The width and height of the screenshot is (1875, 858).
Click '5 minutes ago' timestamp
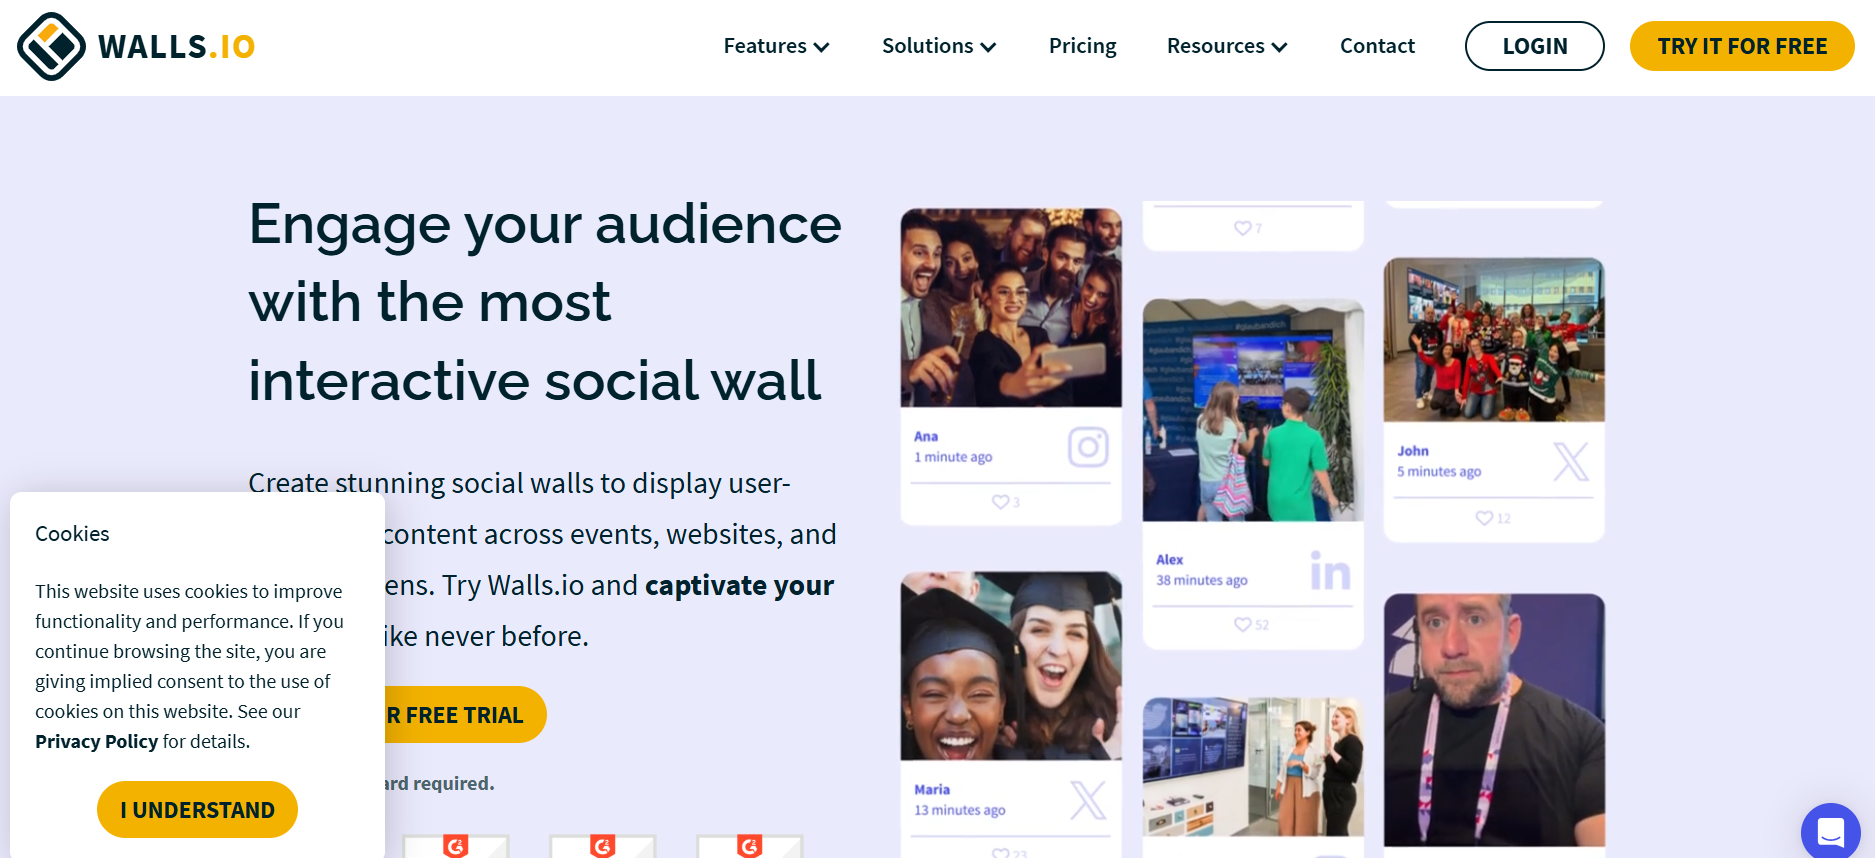click(x=1439, y=471)
